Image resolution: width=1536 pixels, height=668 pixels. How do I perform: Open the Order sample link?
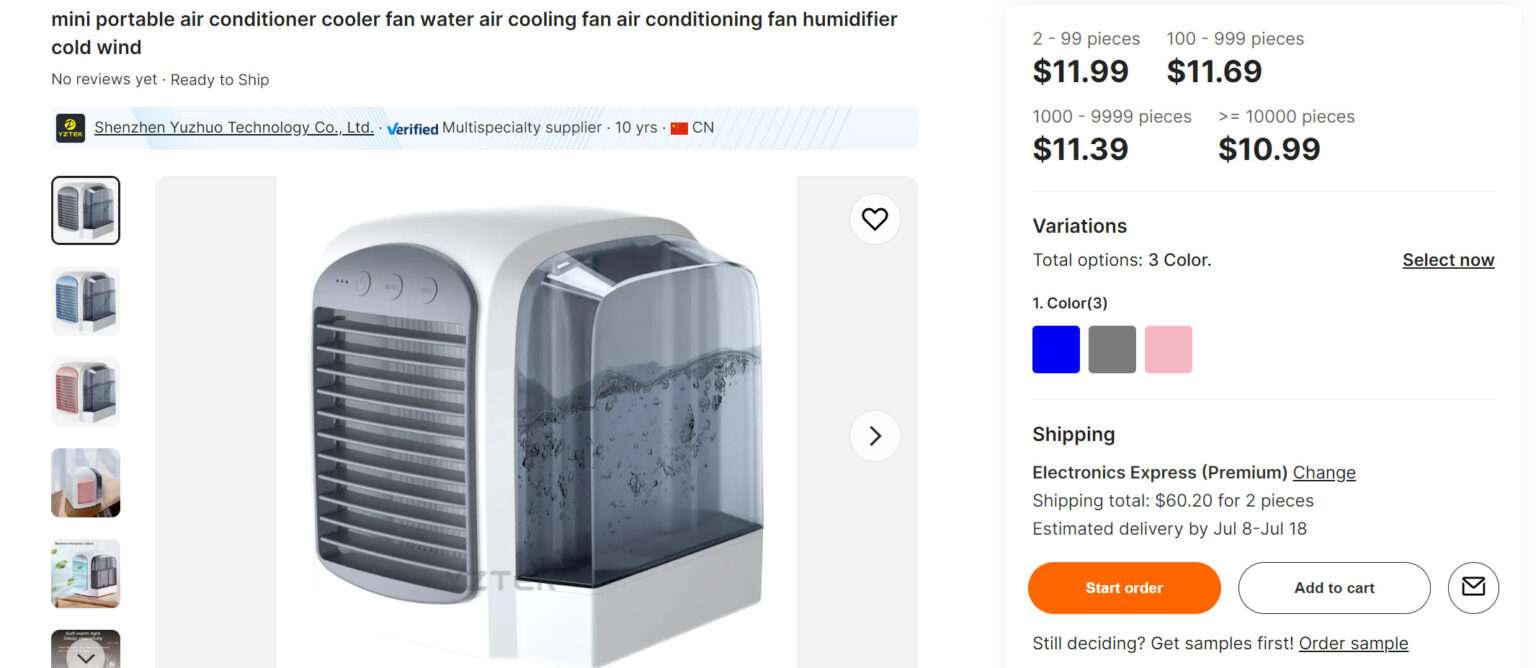coord(1352,643)
